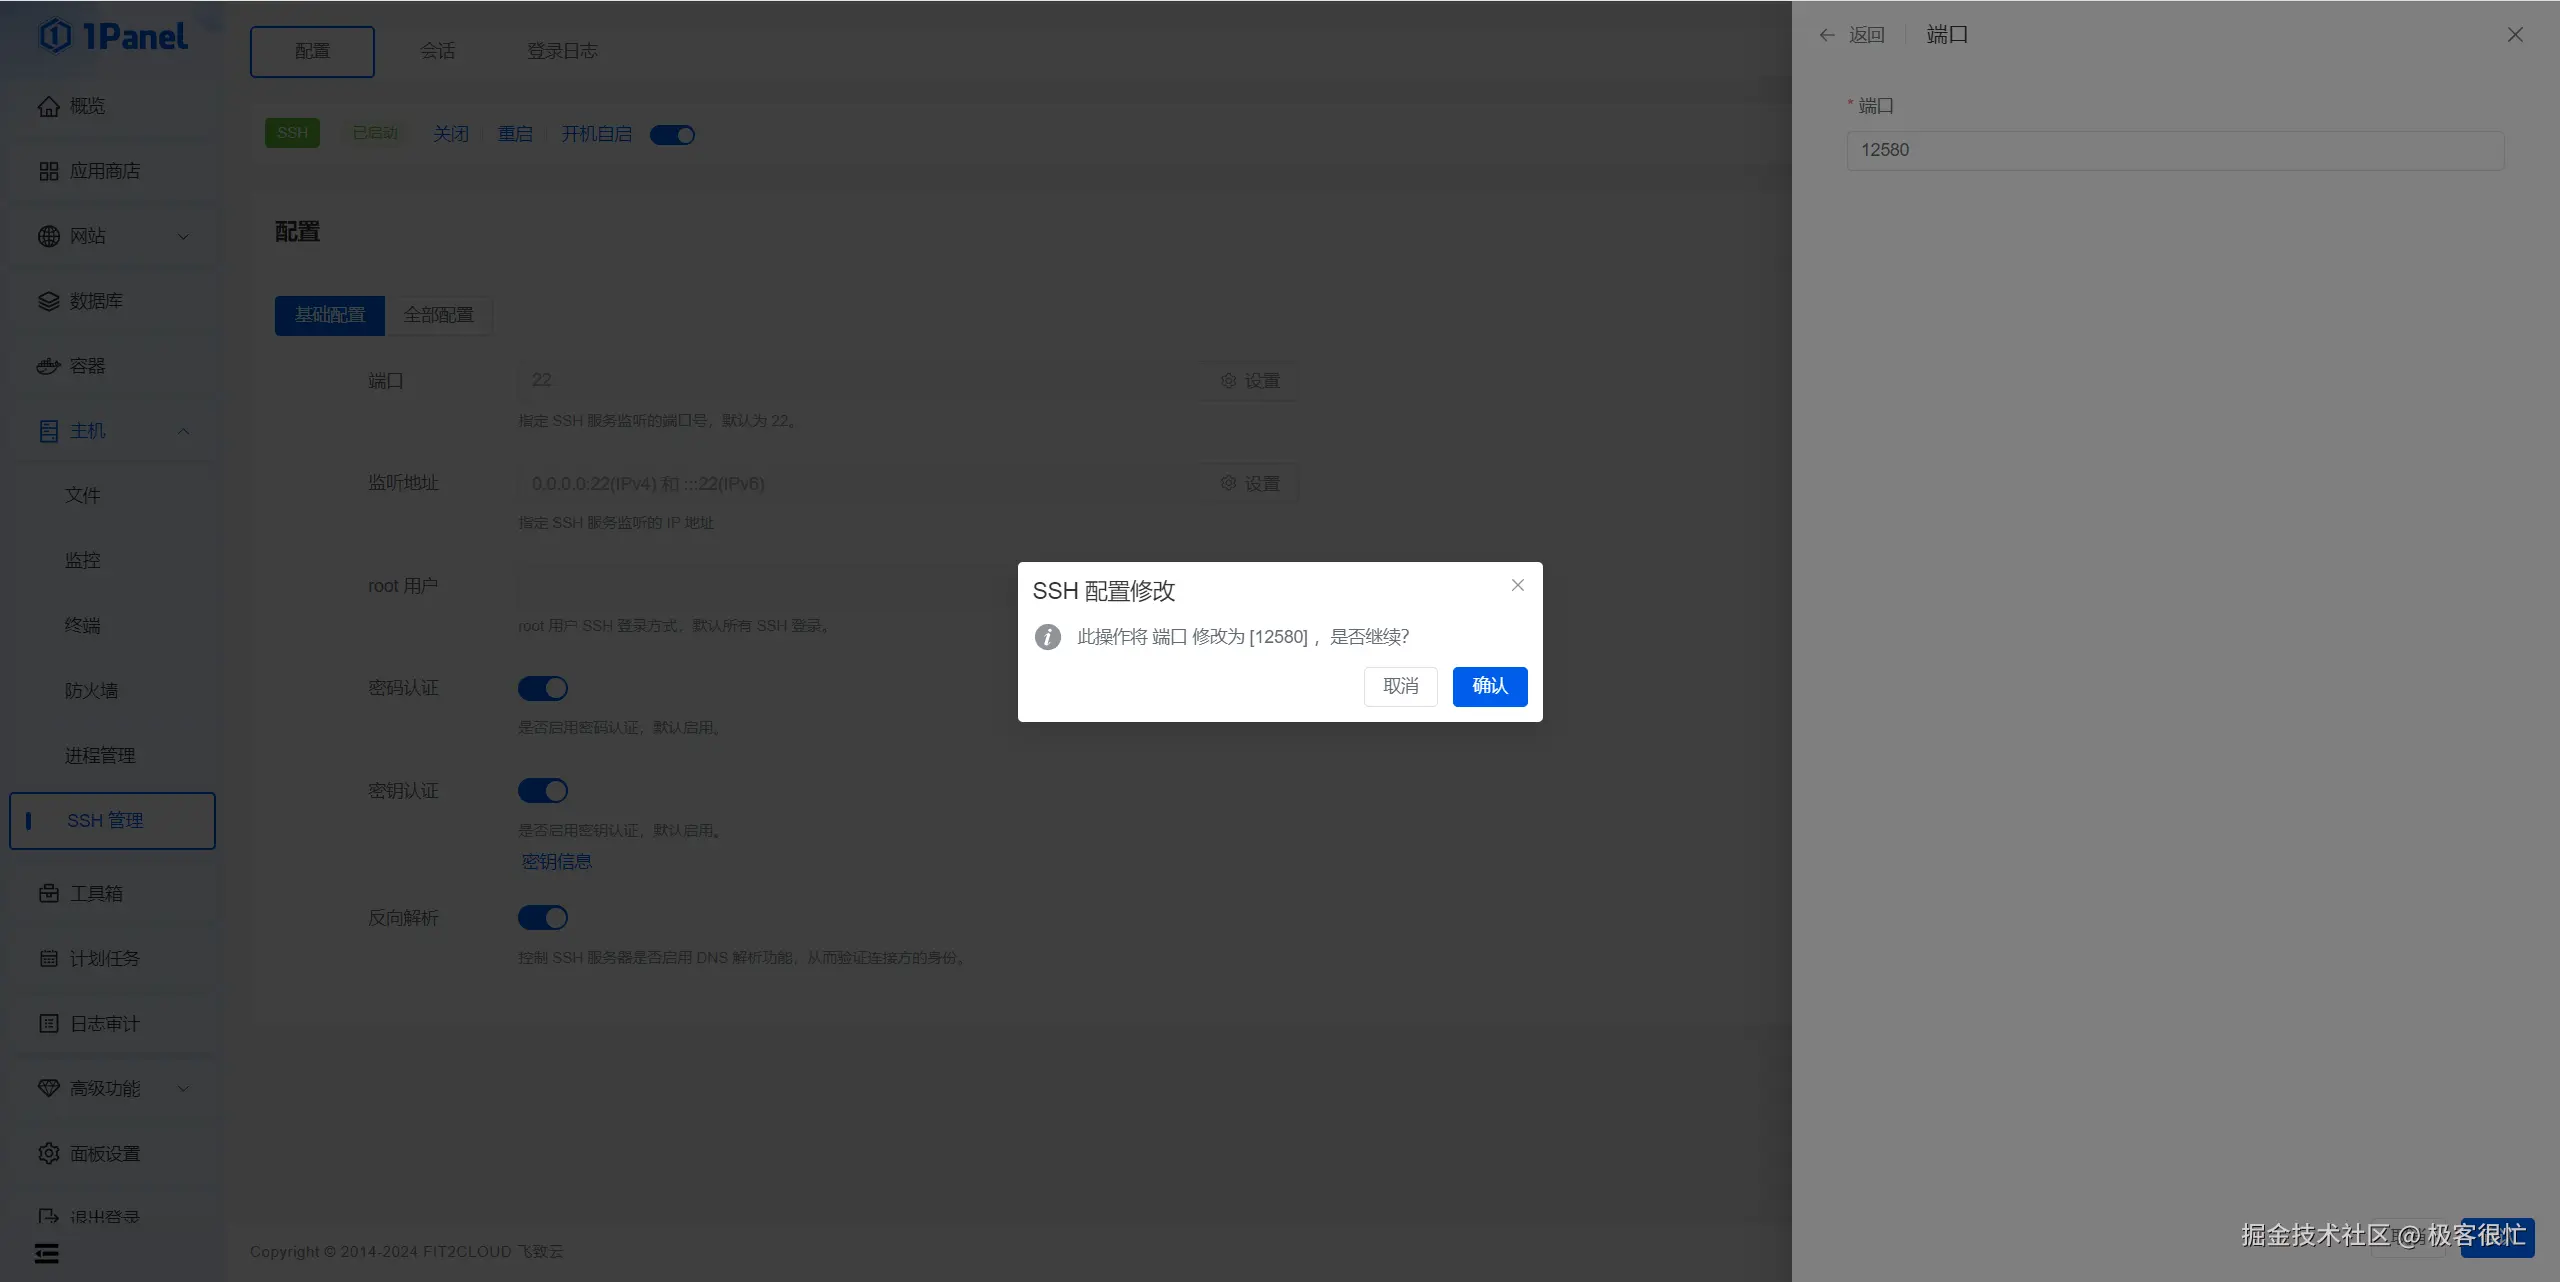Switch to the 登录日志 tab

coord(562,51)
